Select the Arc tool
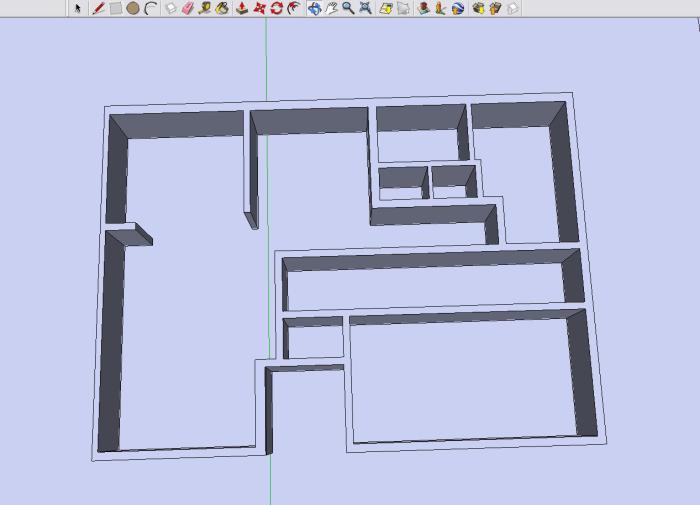The image size is (700, 505). [149, 8]
